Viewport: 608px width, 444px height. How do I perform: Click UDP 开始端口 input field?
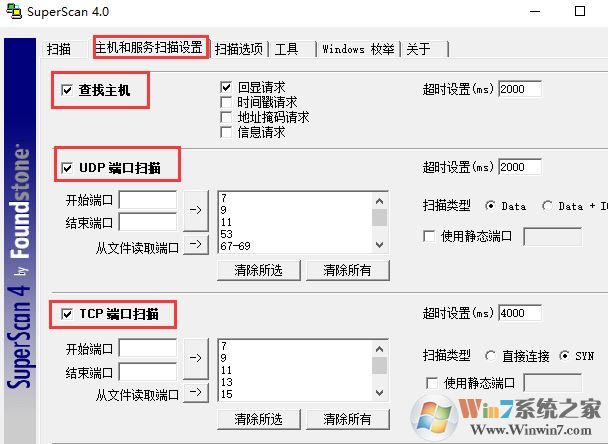147,200
